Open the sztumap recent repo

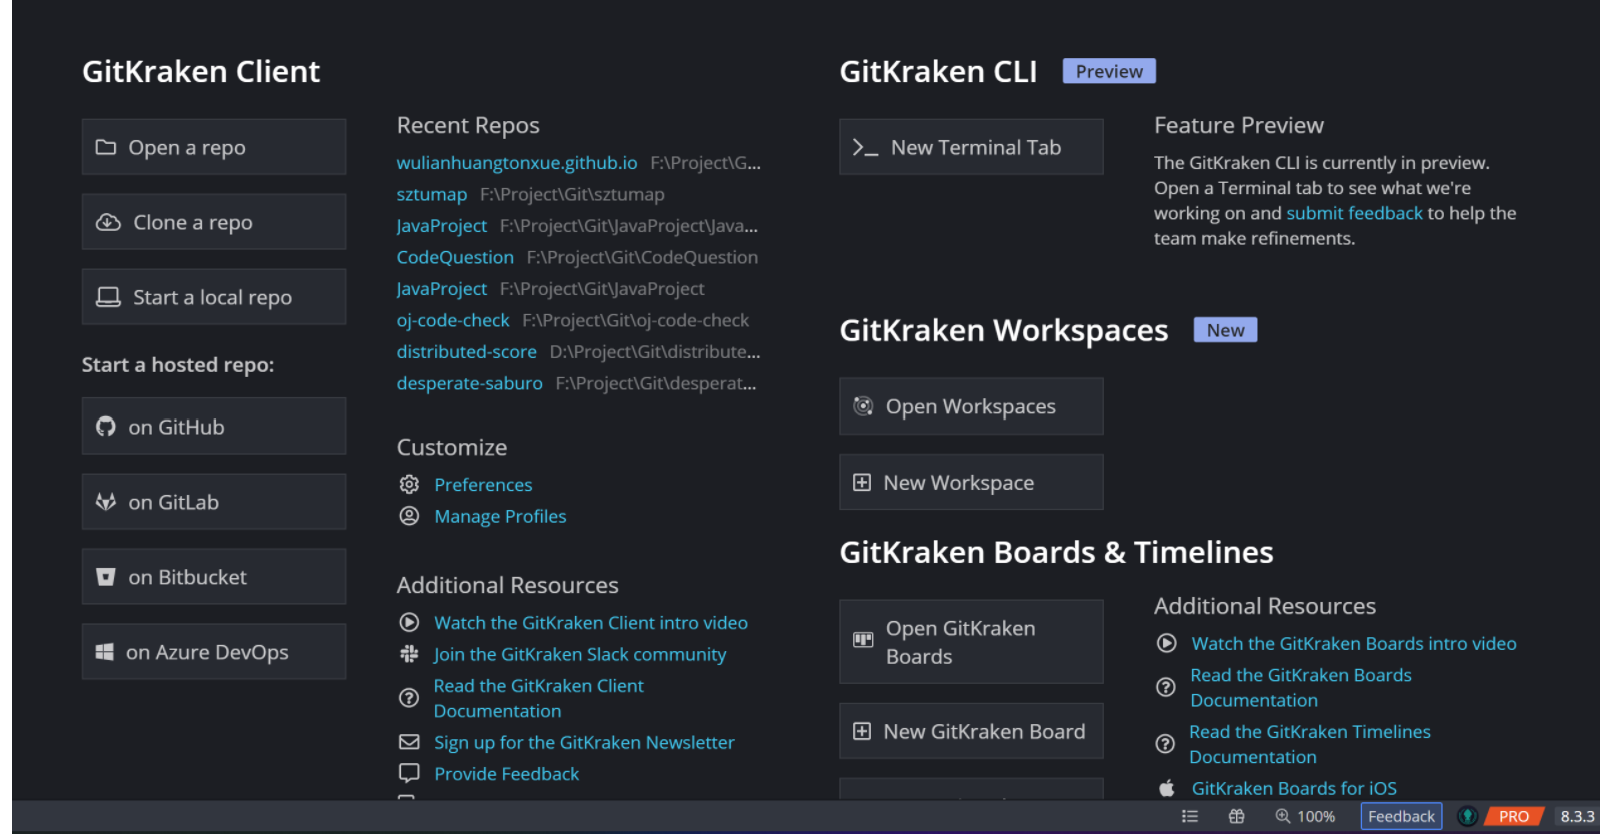click(x=431, y=194)
